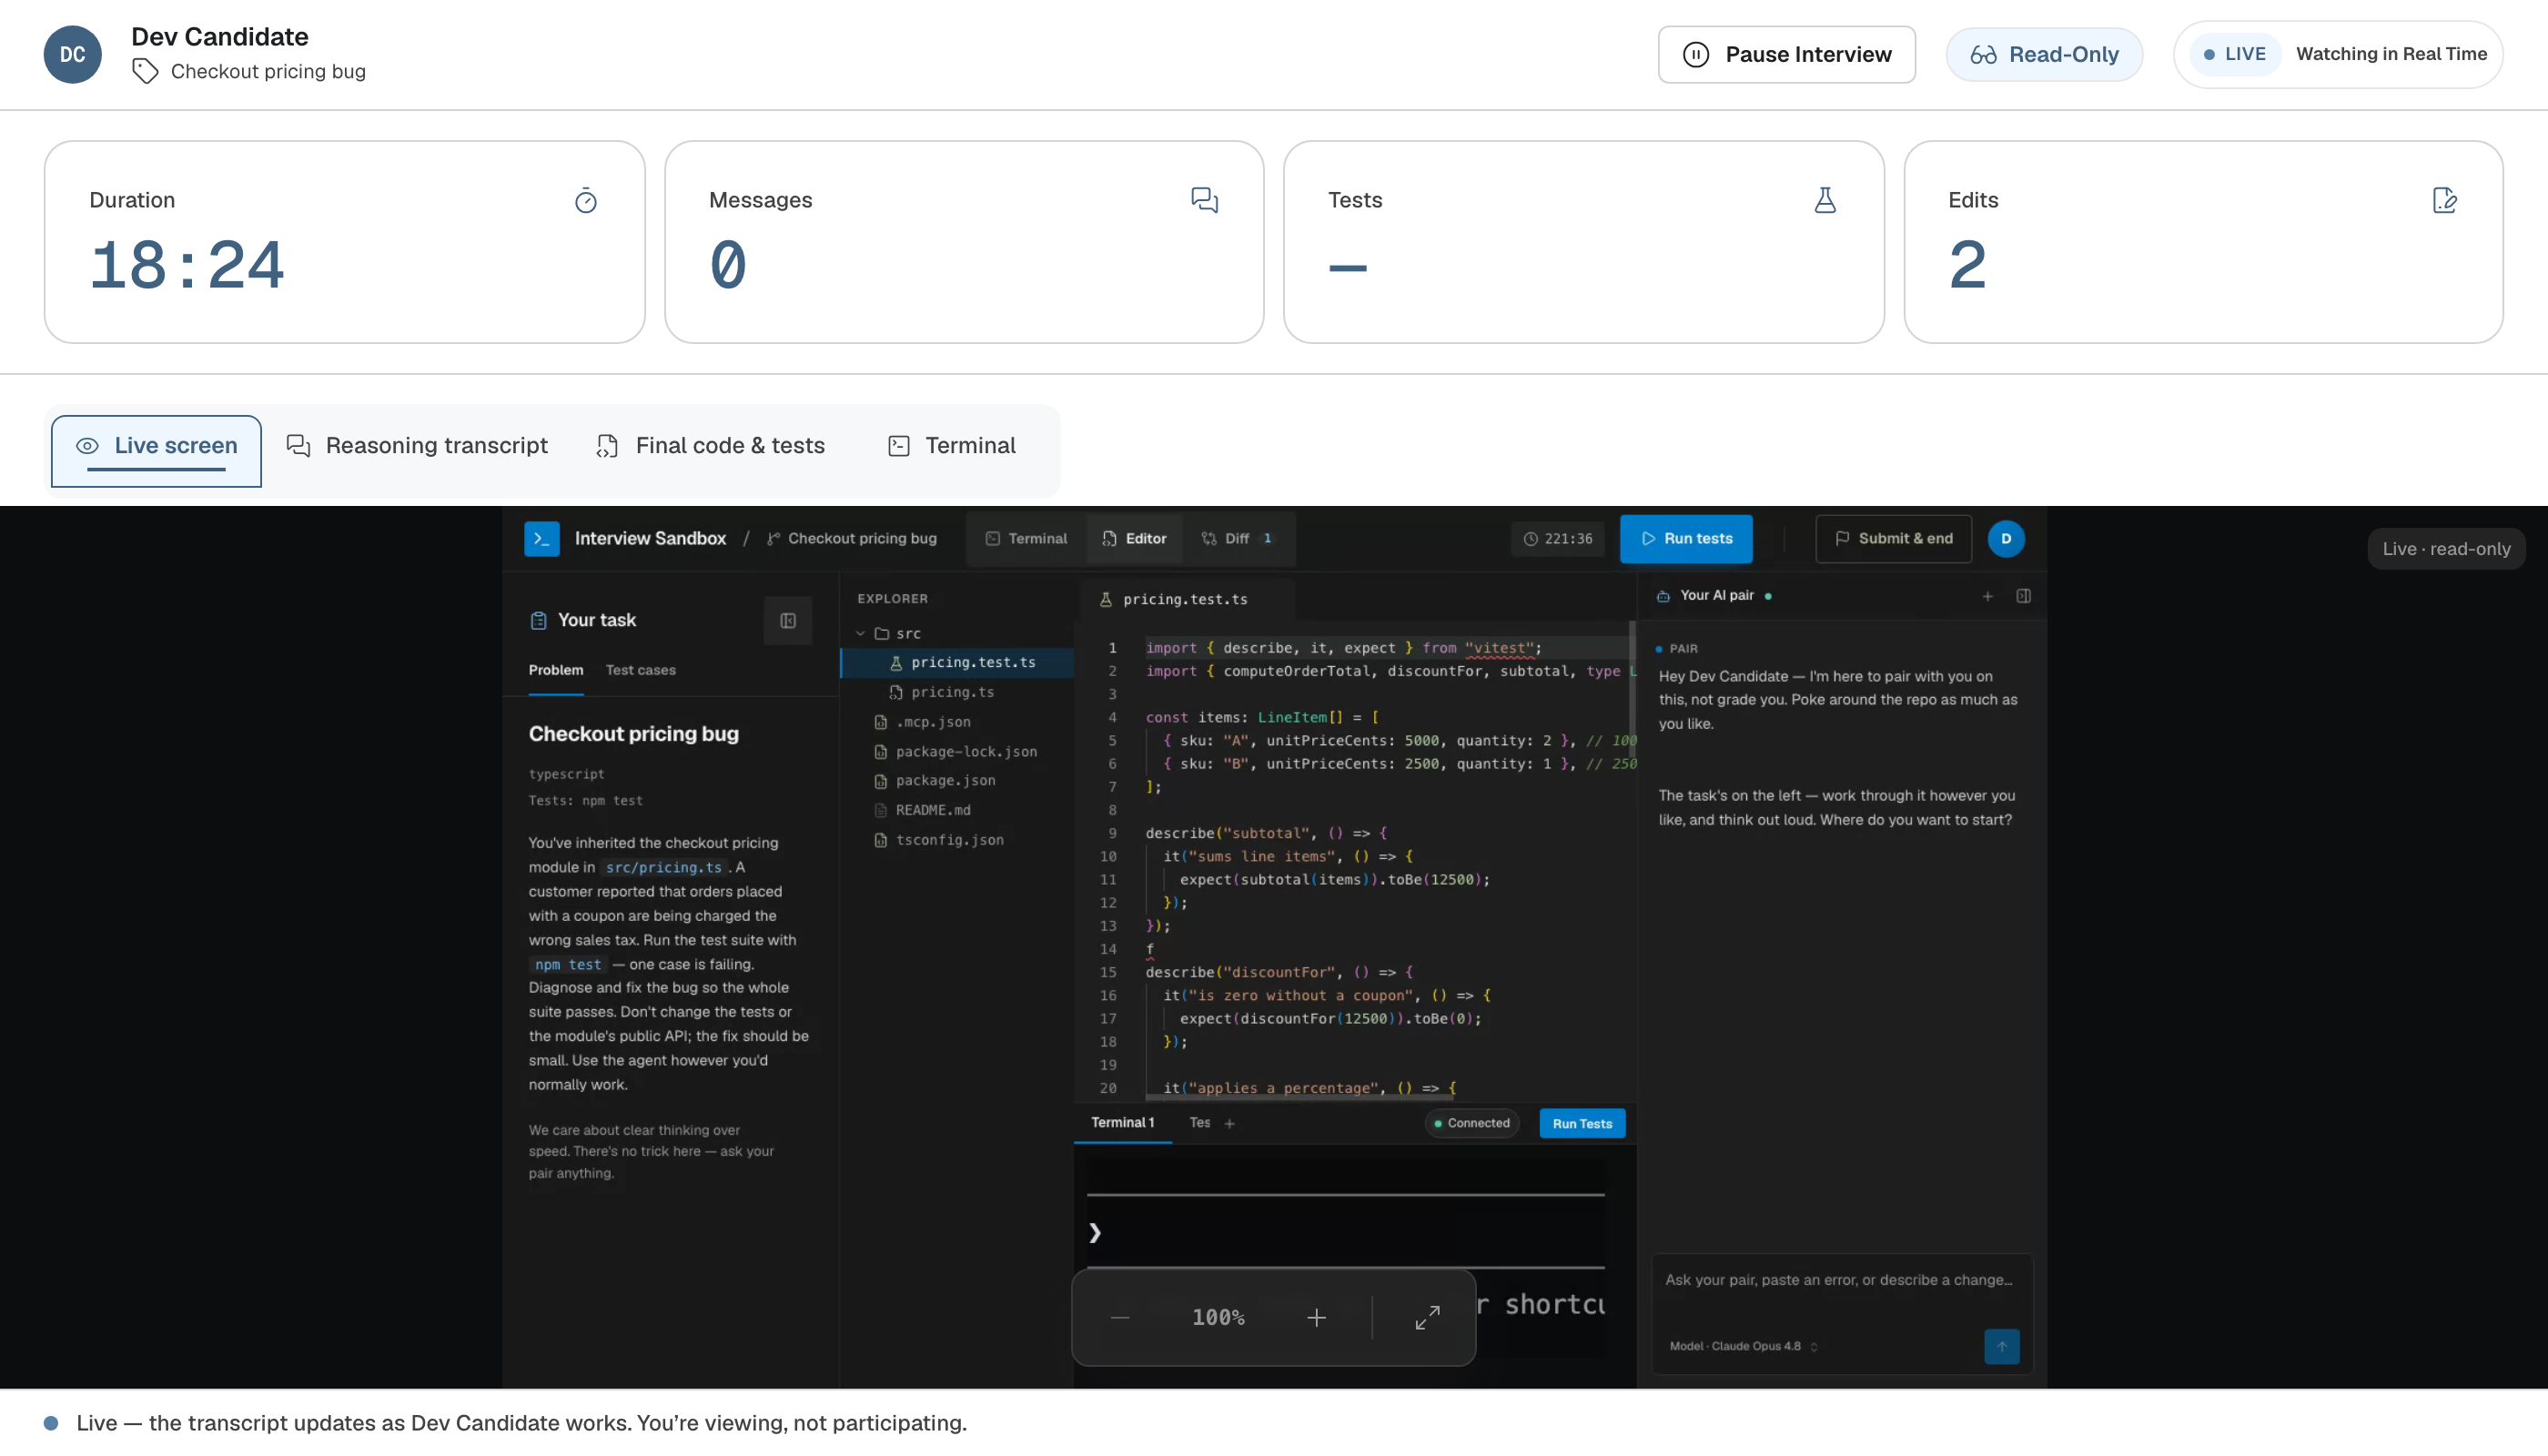Viewport: 2548px width, 1456px height.
Task: Click the Edits pencil-document icon
Action: (x=2444, y=200)
